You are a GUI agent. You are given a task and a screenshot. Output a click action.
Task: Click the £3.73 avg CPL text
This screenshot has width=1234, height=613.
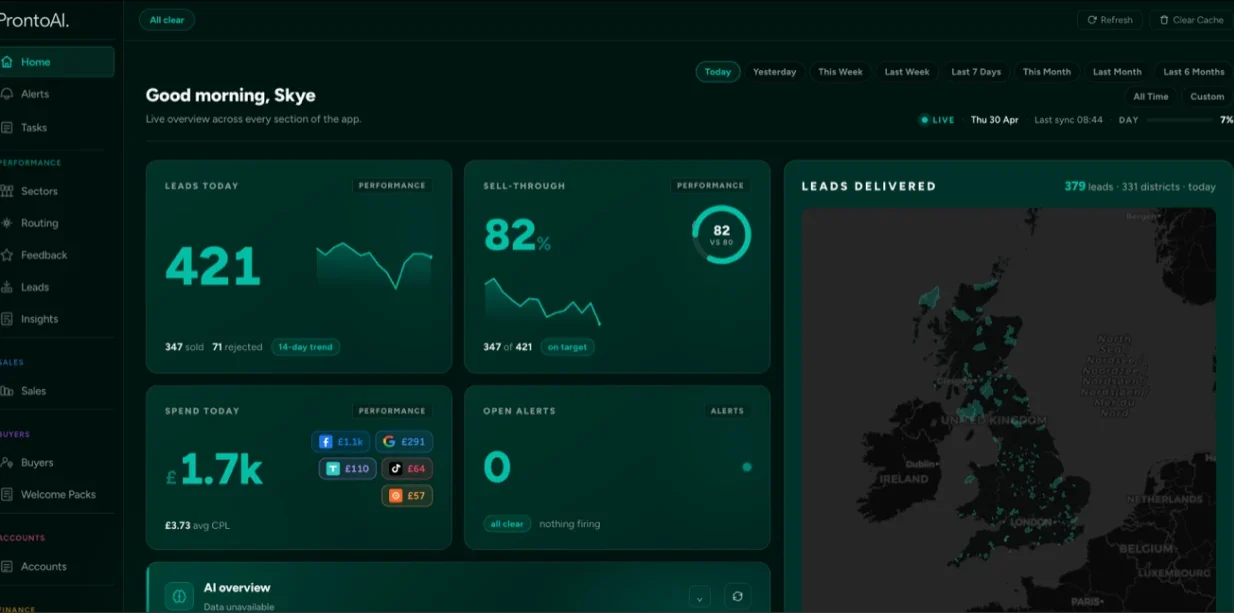(x=197, y=525)
